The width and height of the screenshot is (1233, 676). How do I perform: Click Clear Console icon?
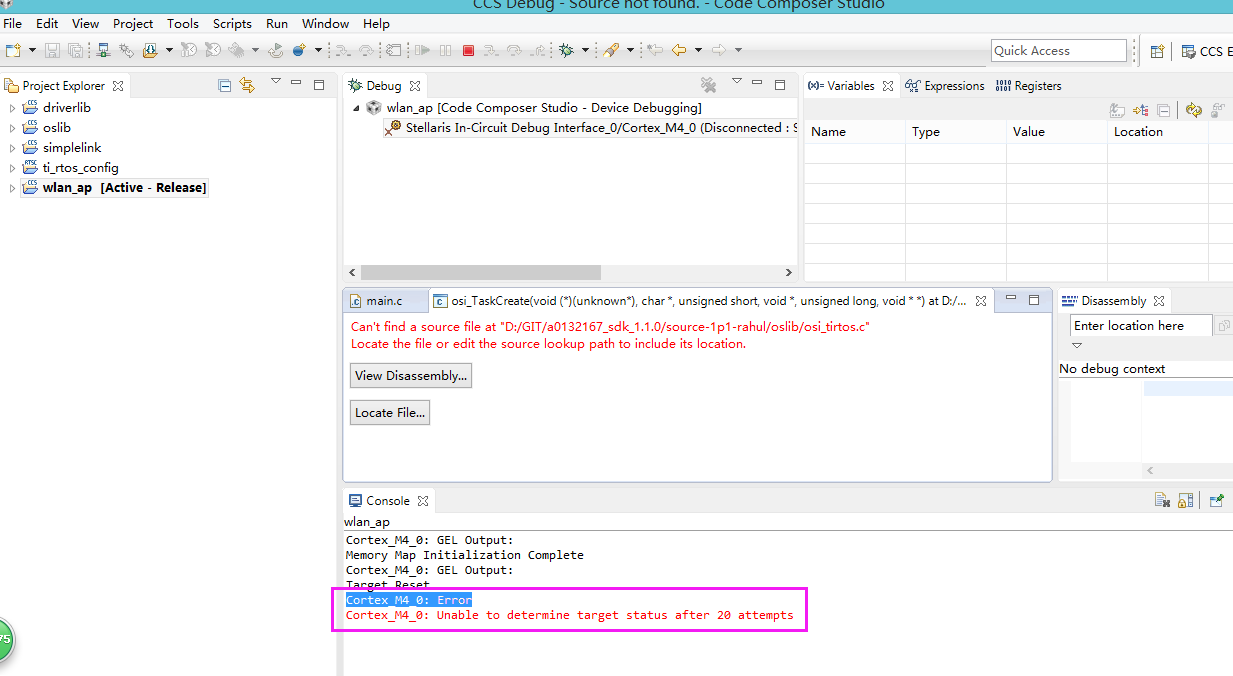[x=1162, y=501]
